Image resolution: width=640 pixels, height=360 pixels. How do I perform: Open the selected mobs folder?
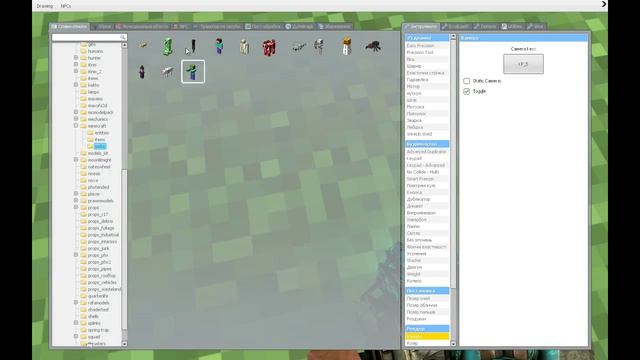(x=100, y=146)
